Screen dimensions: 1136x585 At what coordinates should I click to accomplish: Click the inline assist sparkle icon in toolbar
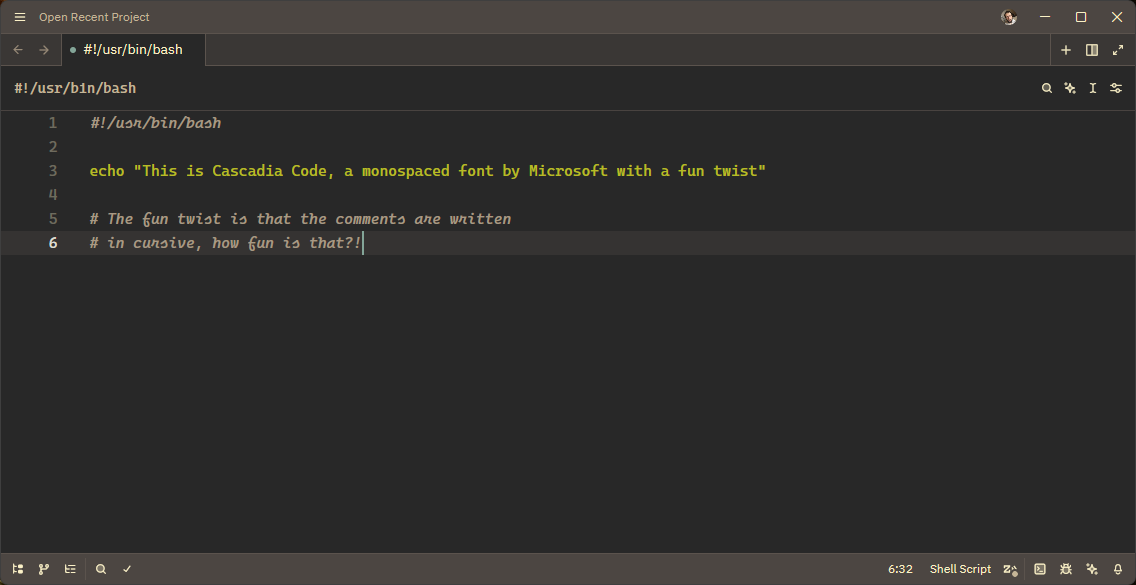1070,88
